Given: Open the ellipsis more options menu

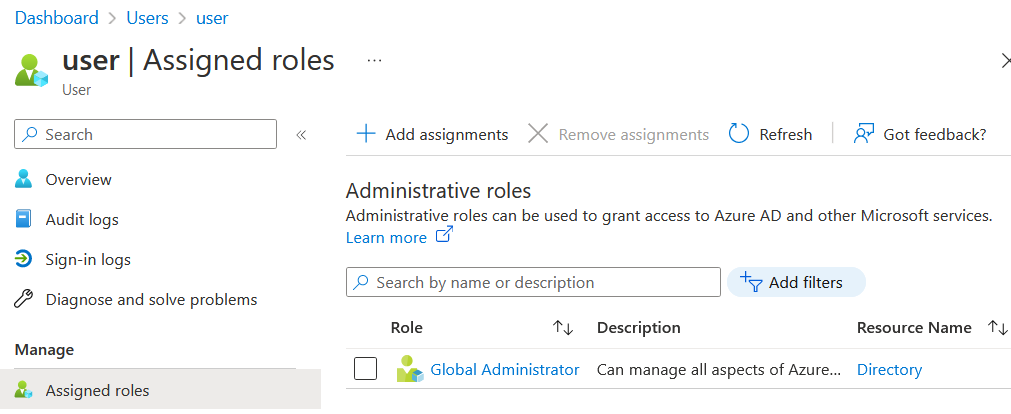Looking at the screenshot, I should (x=374, y=61).
